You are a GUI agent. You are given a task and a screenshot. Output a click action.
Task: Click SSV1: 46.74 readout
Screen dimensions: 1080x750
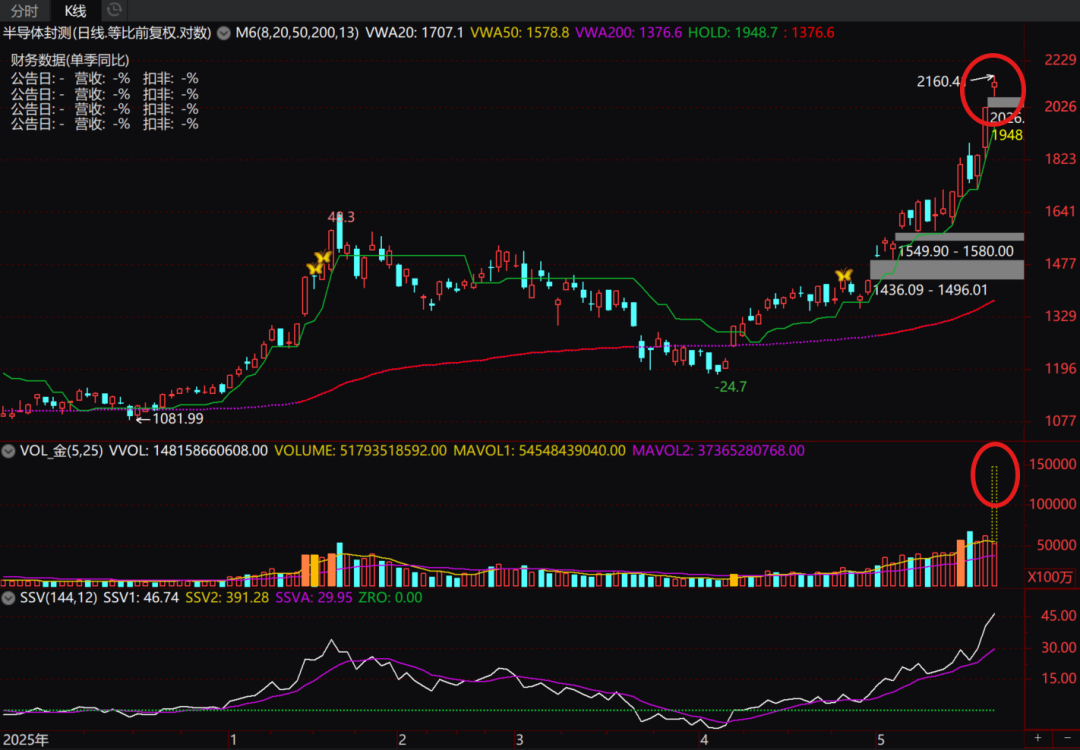141,597
